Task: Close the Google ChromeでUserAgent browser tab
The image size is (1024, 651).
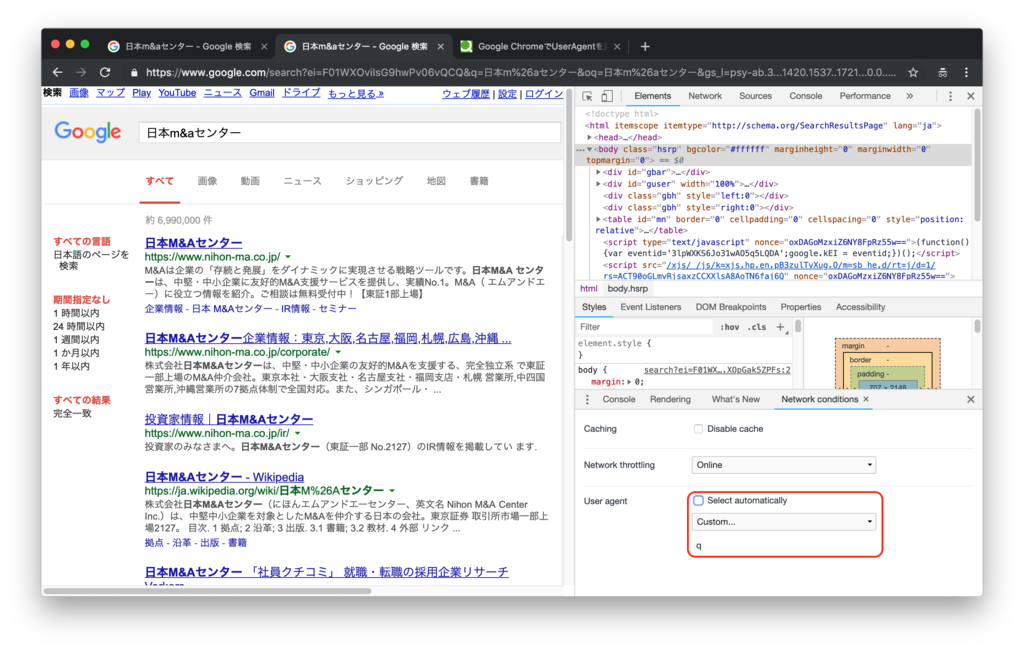Action: pos(617,46)
